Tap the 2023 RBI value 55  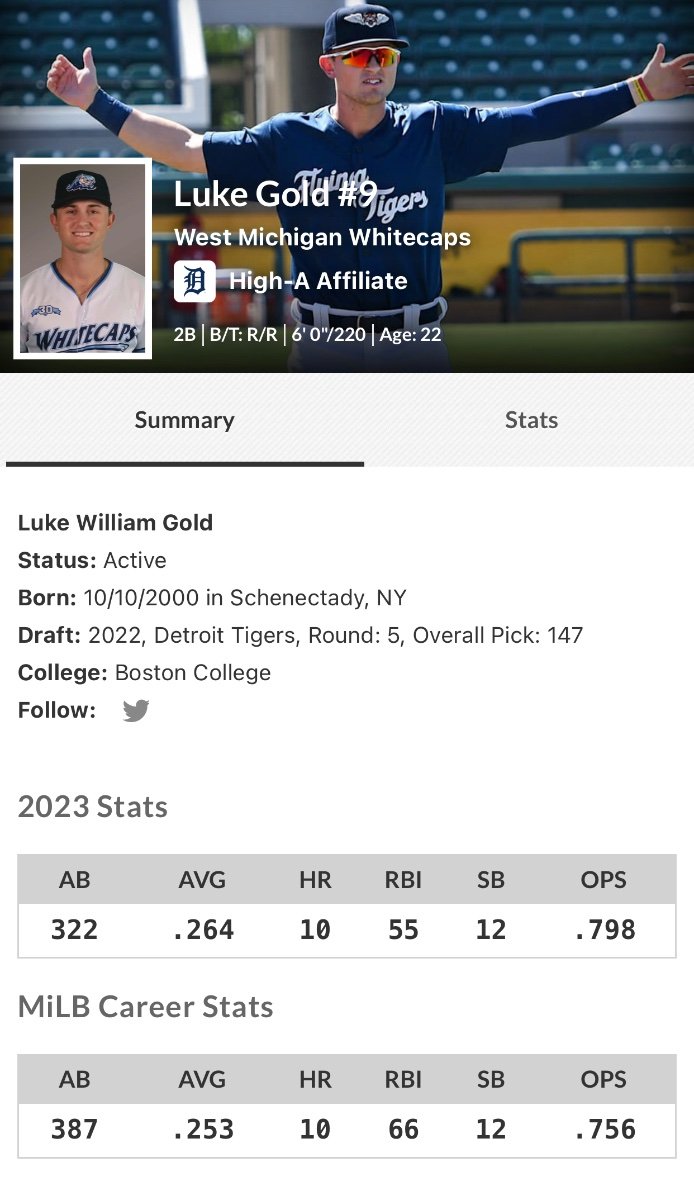(403, 930)
